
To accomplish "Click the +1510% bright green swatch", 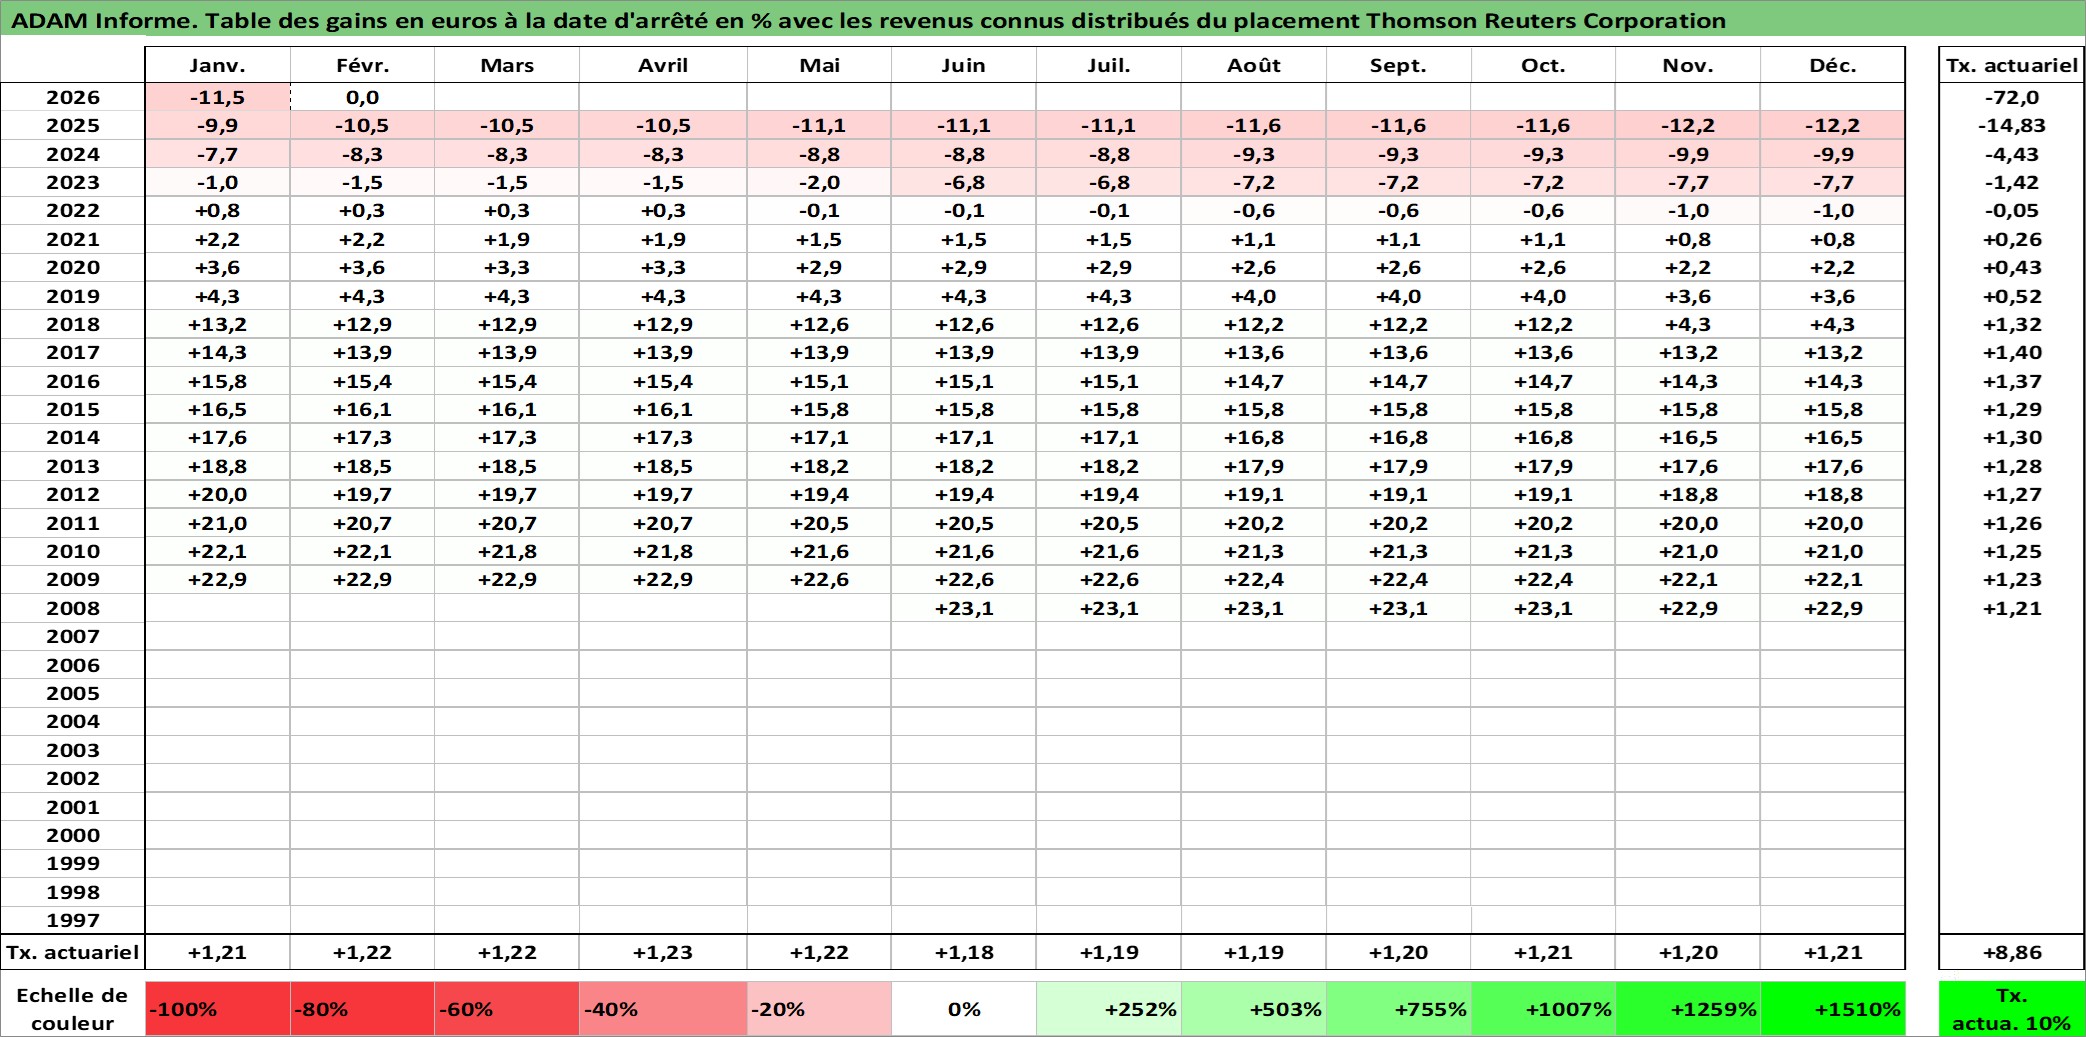I will click(1833, 1009).
